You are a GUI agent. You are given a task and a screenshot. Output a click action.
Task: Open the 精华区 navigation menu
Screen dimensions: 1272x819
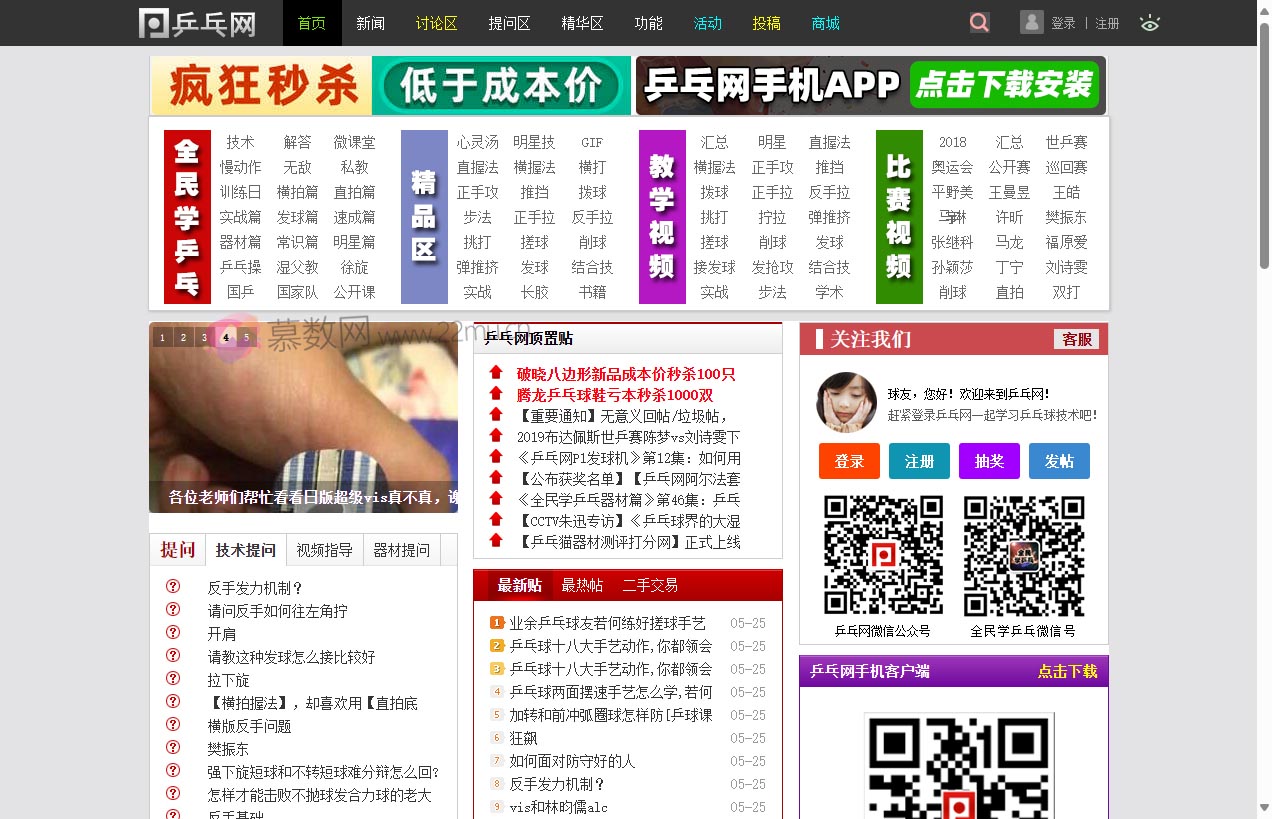point(582,23)
